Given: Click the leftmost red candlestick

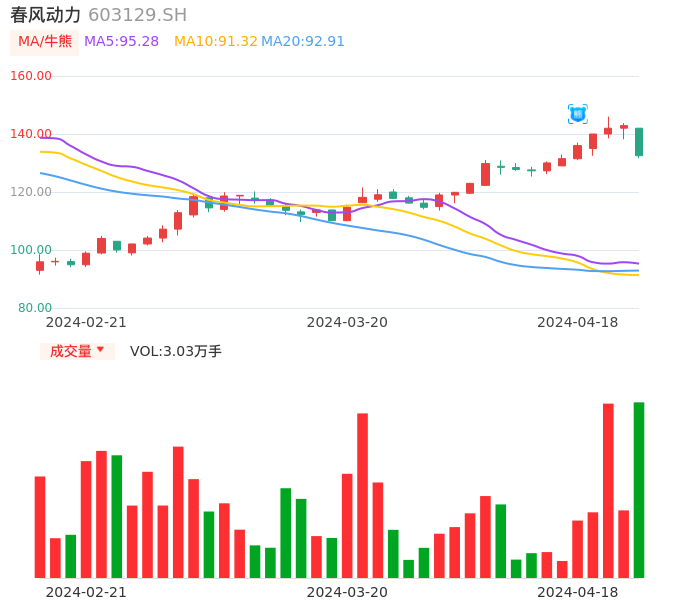Looking at the screenshot, I should pos(40,266).
